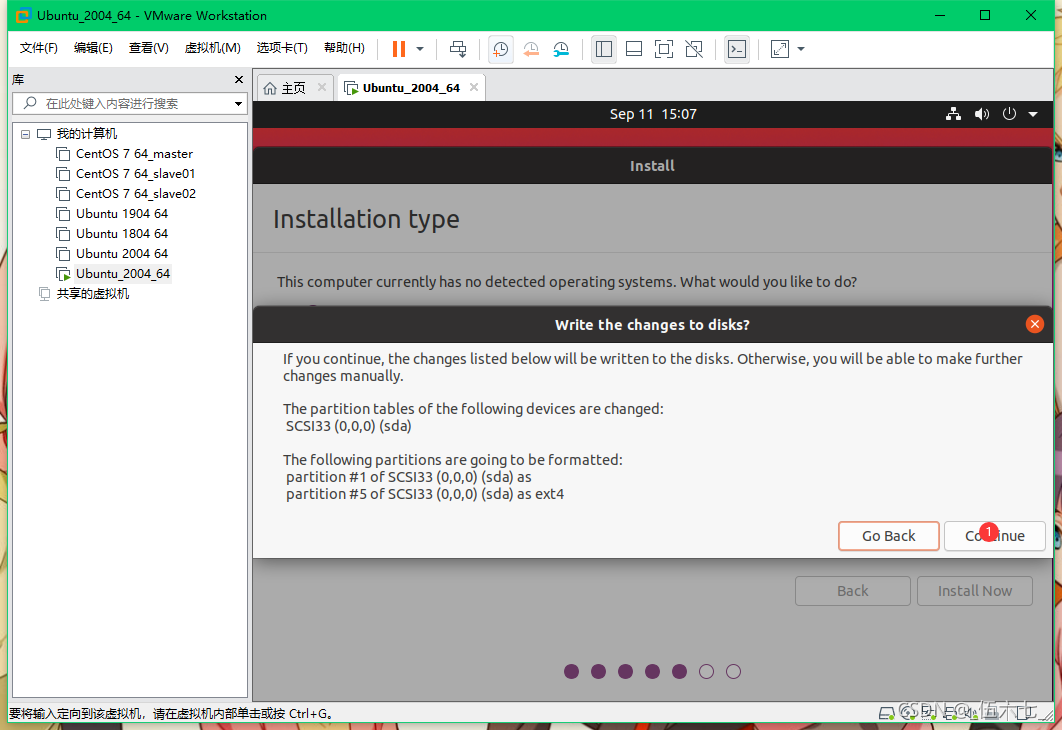Screen dimensions: 1062x730
Task: Take a snapshot of the virtual machine
Action: point(501,49)
